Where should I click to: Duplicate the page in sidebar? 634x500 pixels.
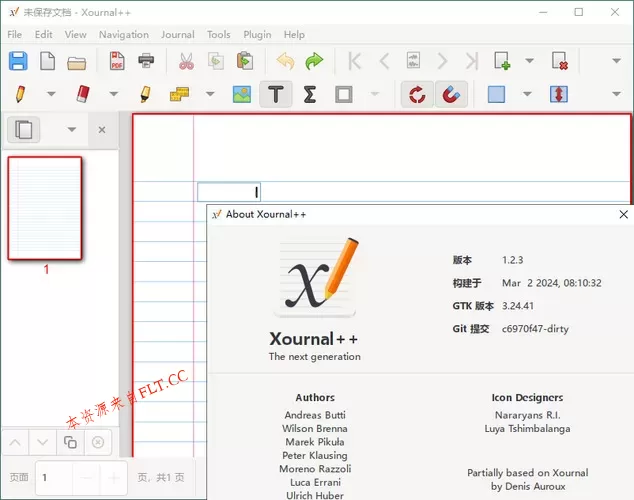coord(70,442)
